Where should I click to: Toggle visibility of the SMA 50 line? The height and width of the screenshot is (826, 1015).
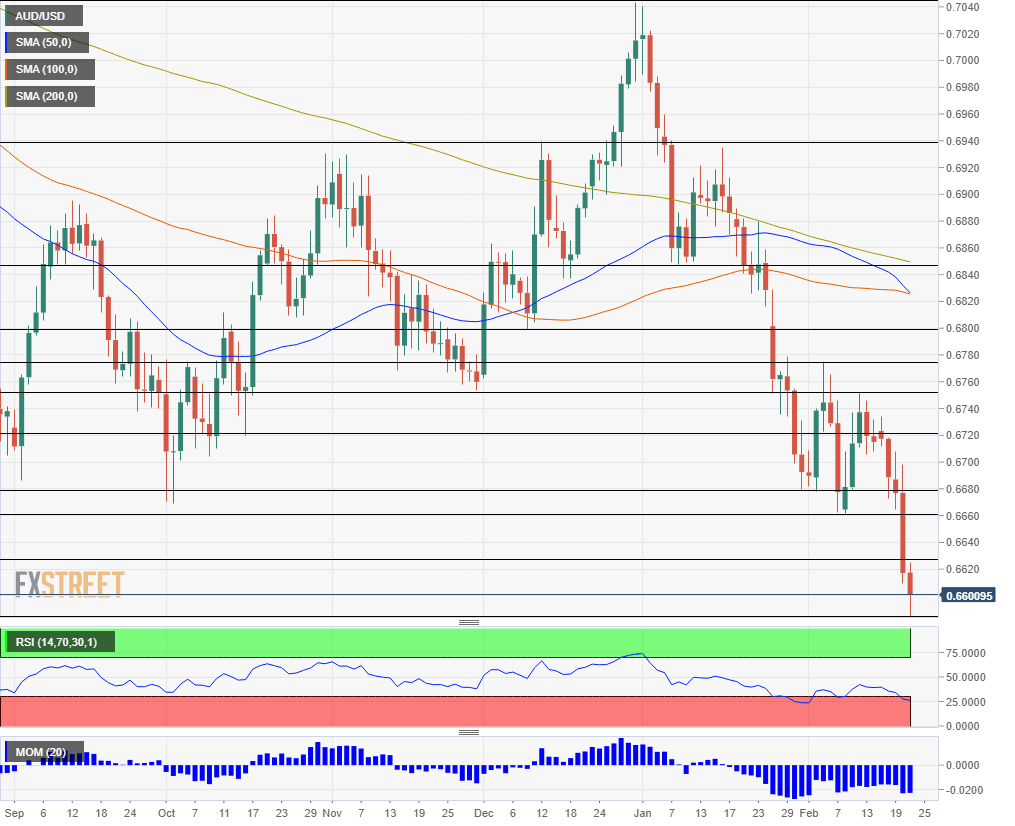coord(45,42)
